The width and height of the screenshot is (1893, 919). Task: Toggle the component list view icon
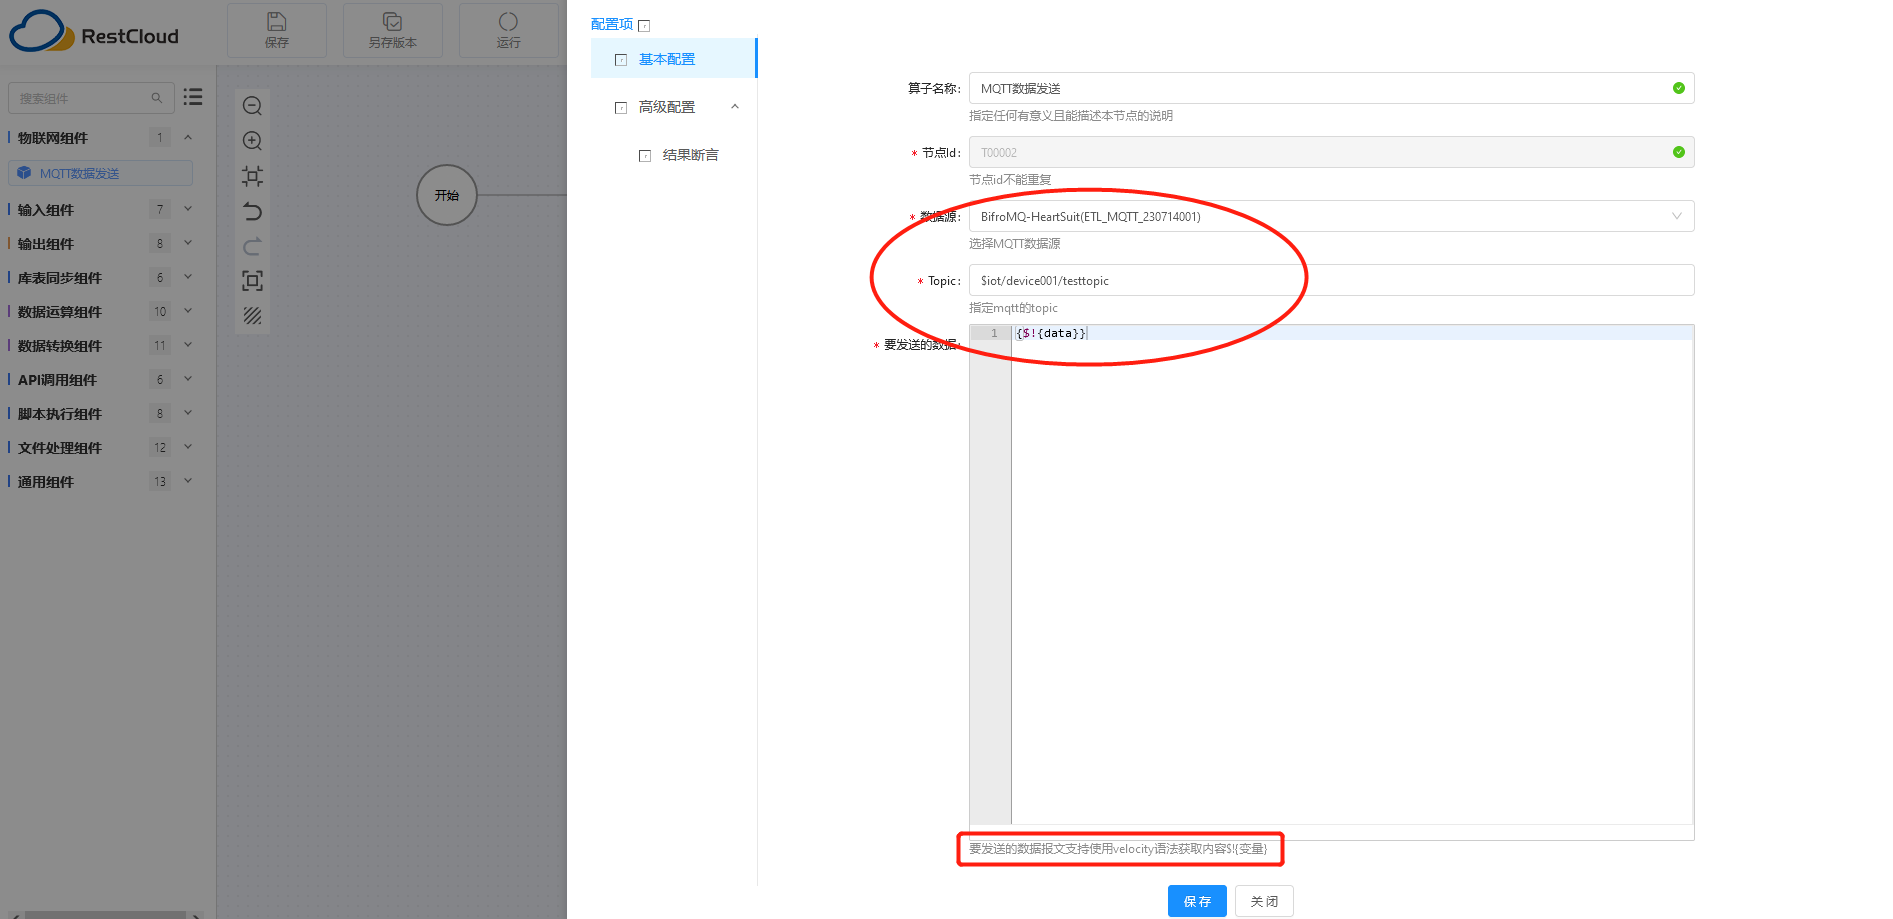point(193,97)
